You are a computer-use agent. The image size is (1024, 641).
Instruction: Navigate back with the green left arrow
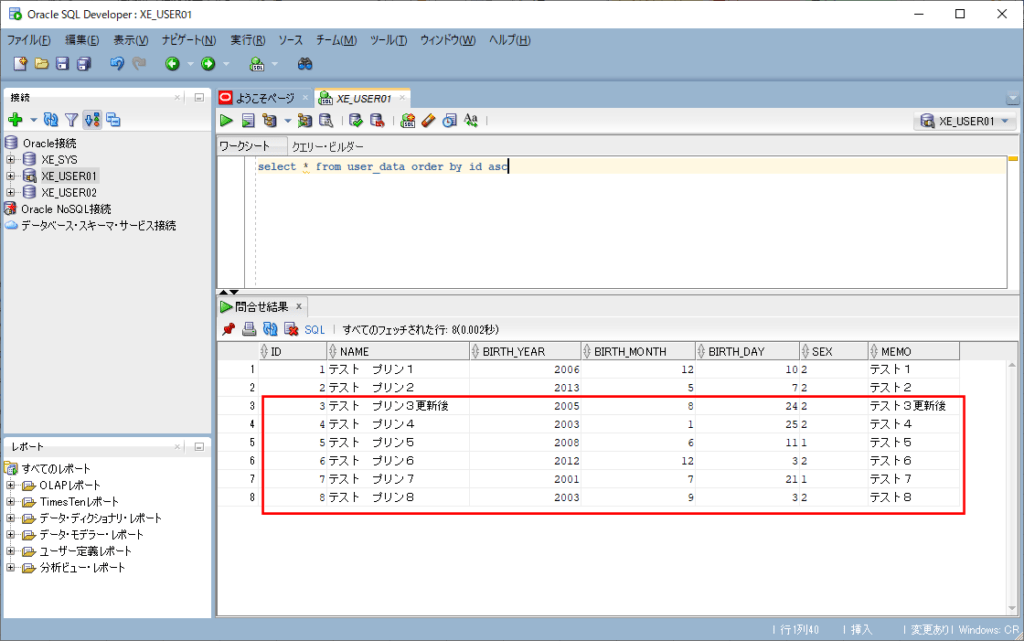[172, 64]
